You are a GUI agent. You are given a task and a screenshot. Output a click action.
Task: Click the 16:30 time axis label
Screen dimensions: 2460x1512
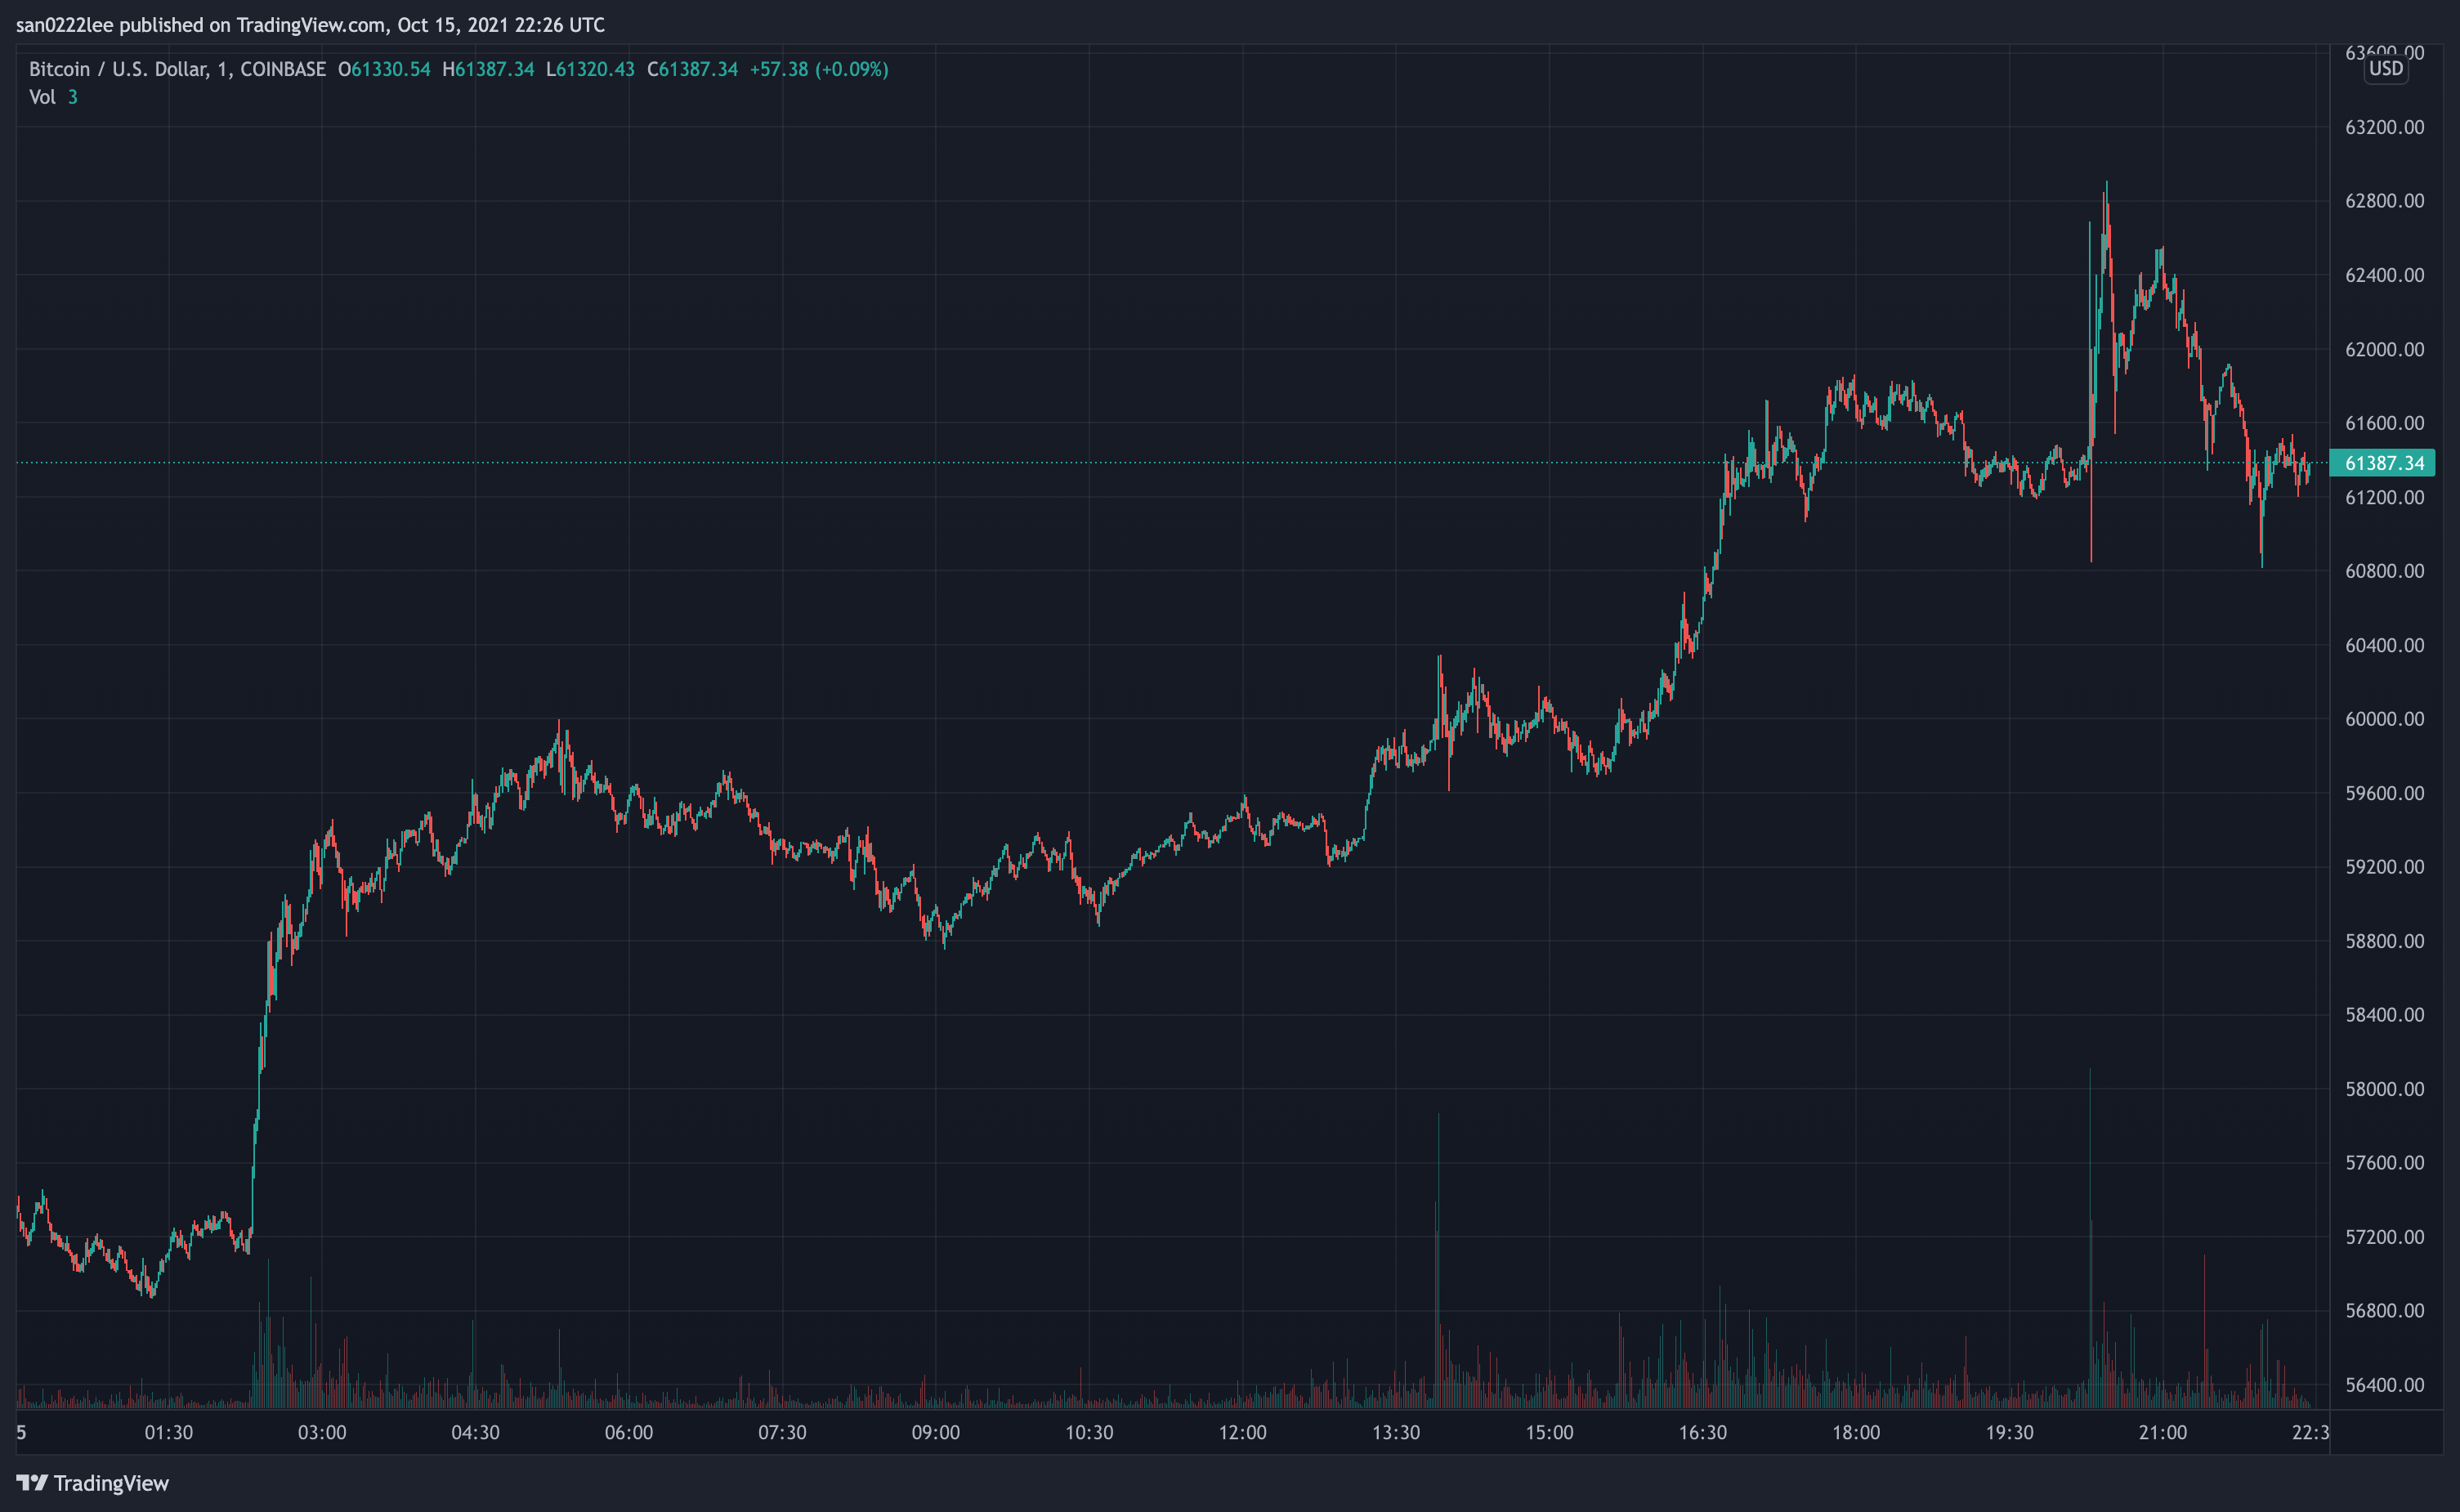pos(1703,1433)
